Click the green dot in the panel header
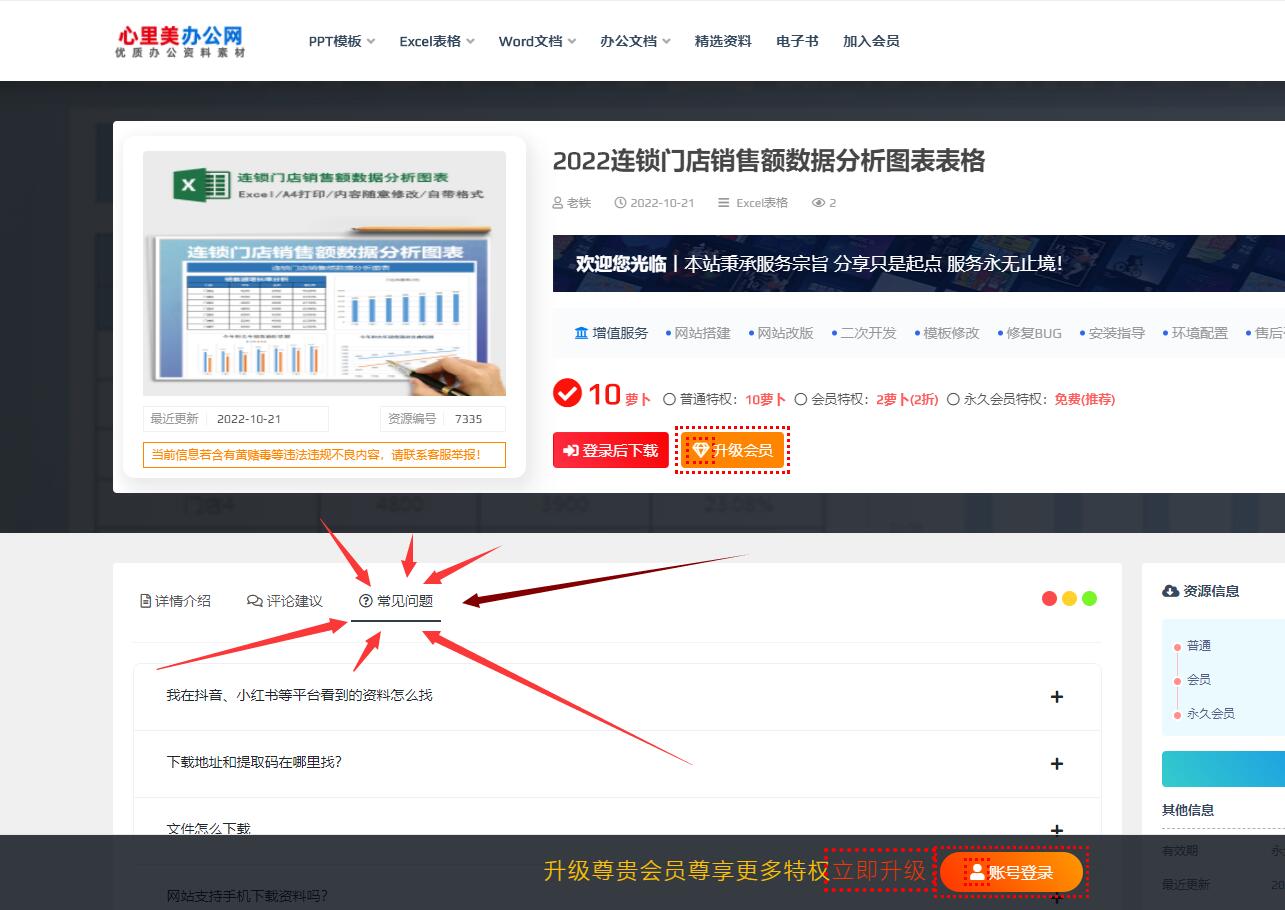1285x910 pixels. click(x=1089, y=599)
